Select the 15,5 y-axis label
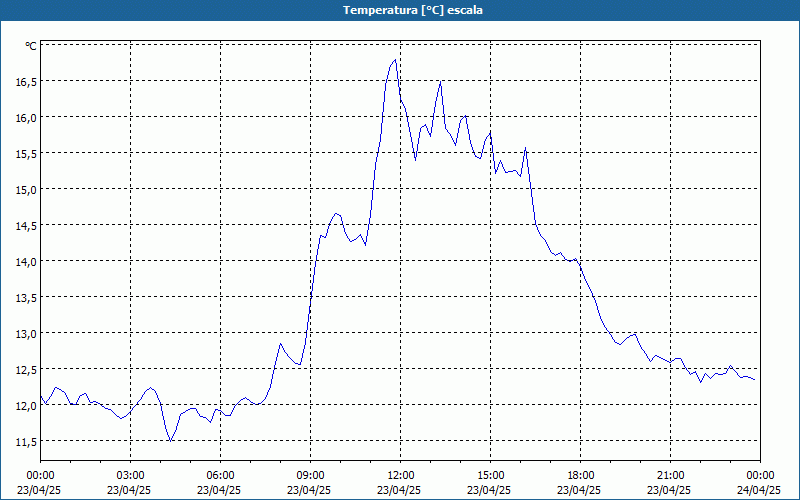This screenshot has height=500, width=800. click(x=26, y=154)
